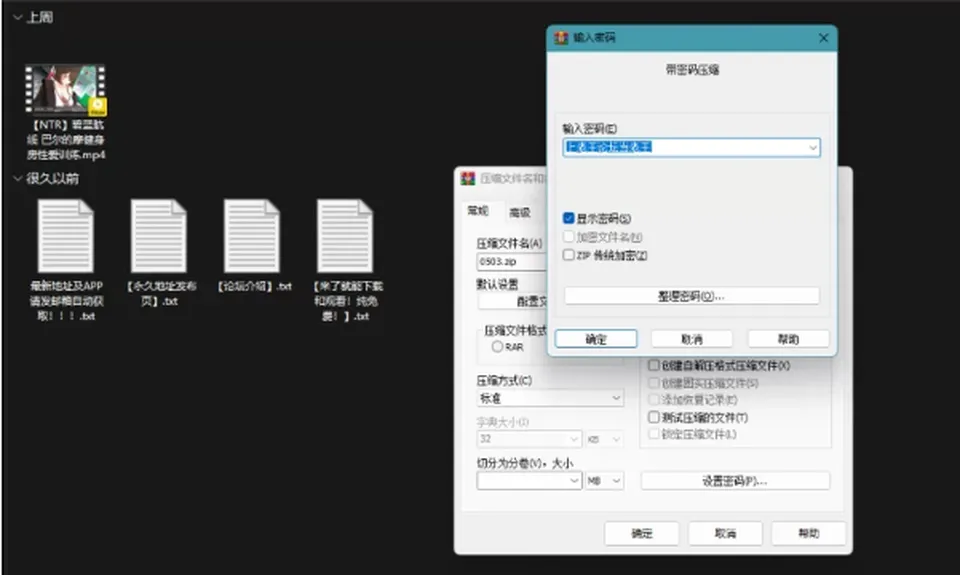
Task: Click 整理密码 button
Action: [691, 296]
